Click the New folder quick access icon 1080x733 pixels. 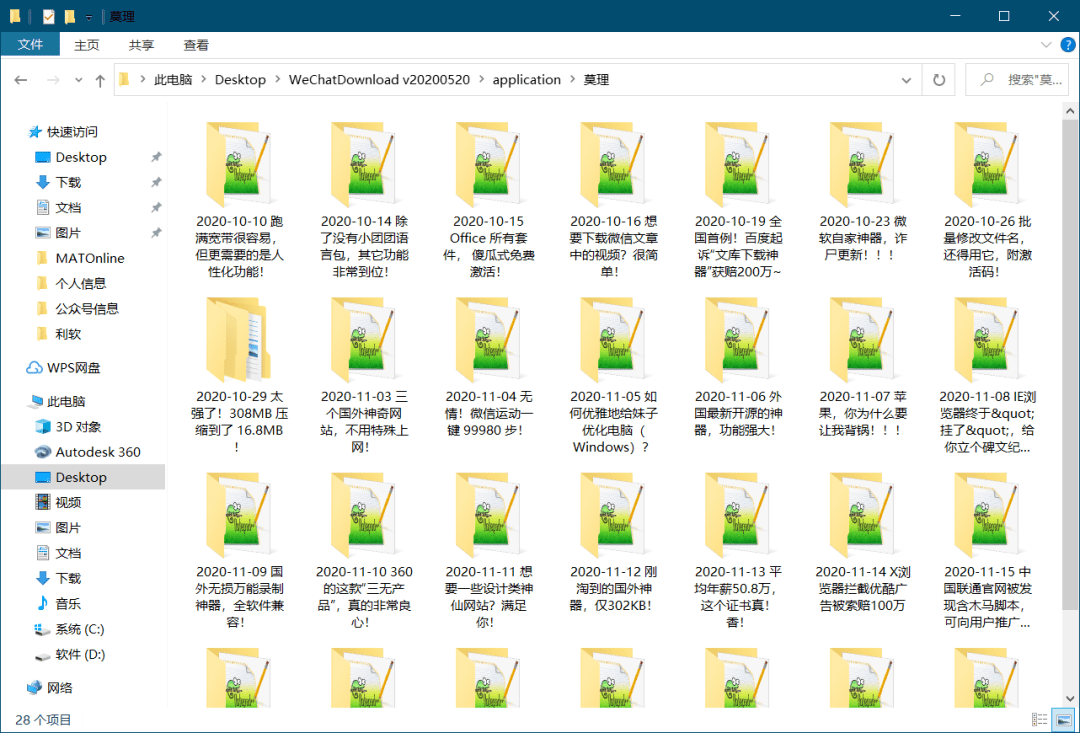[70, 16]
